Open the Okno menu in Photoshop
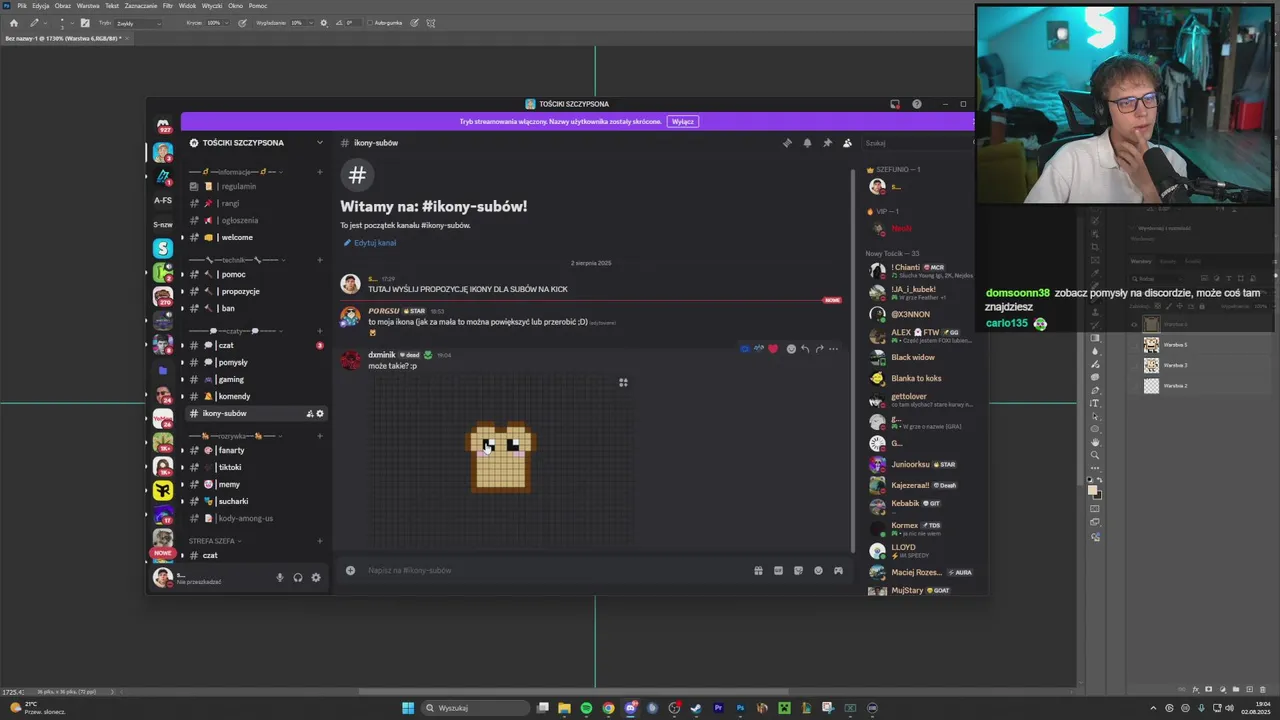1280x720 pixels. tap(235, 5)
